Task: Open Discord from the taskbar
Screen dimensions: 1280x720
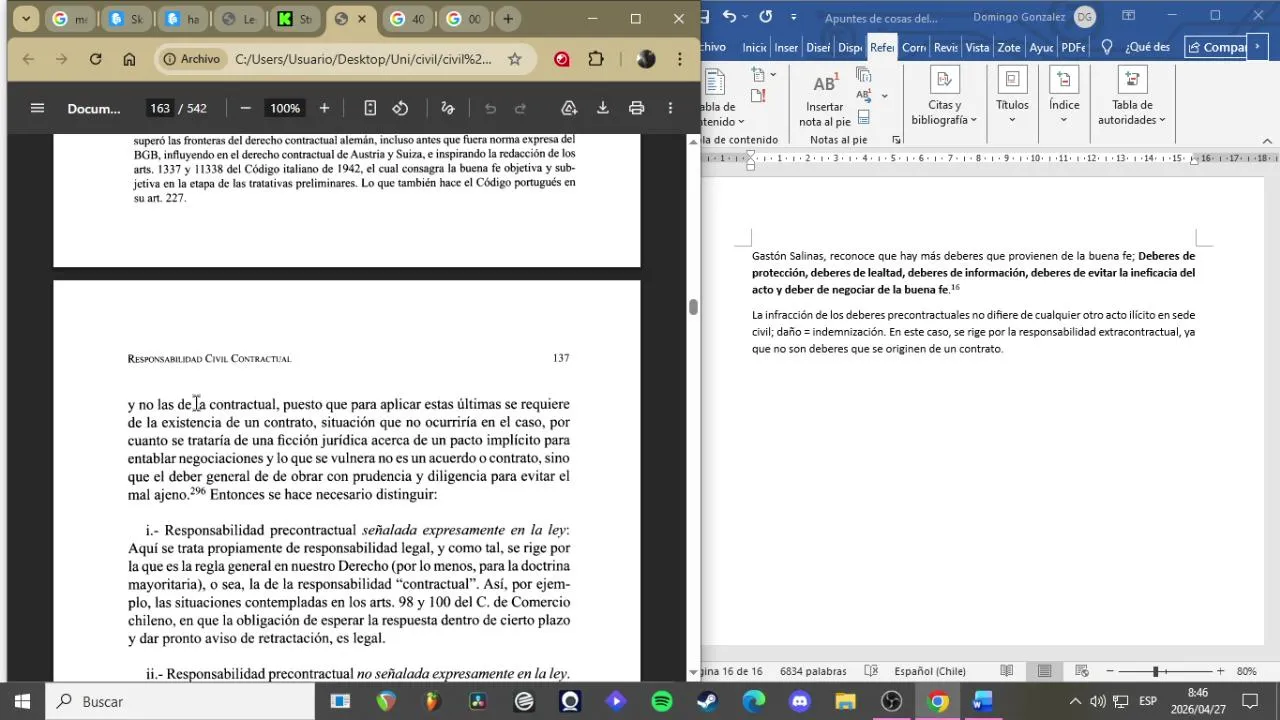Action: (x=800, y=702)
